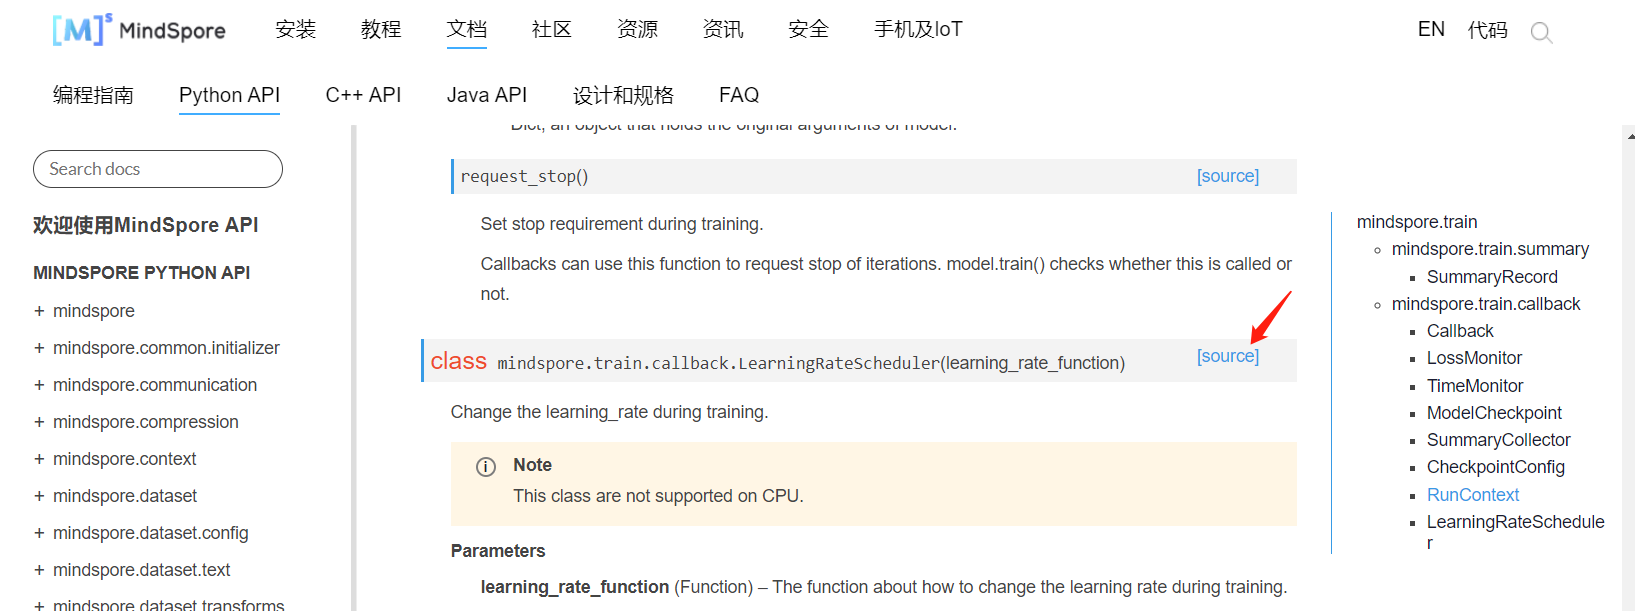
Task: Open source link for LearningRateScheduler
Action: click(x=1227, y=356)
